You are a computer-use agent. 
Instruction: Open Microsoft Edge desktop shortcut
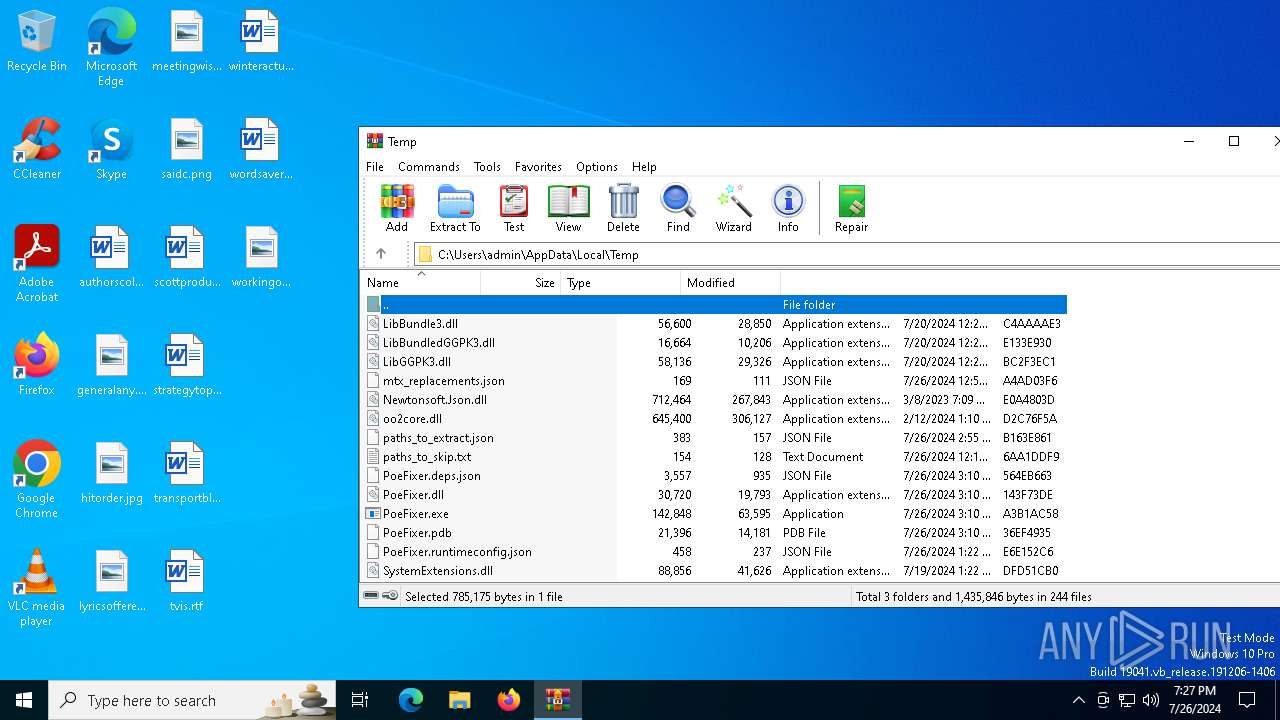tap(111, 47)
